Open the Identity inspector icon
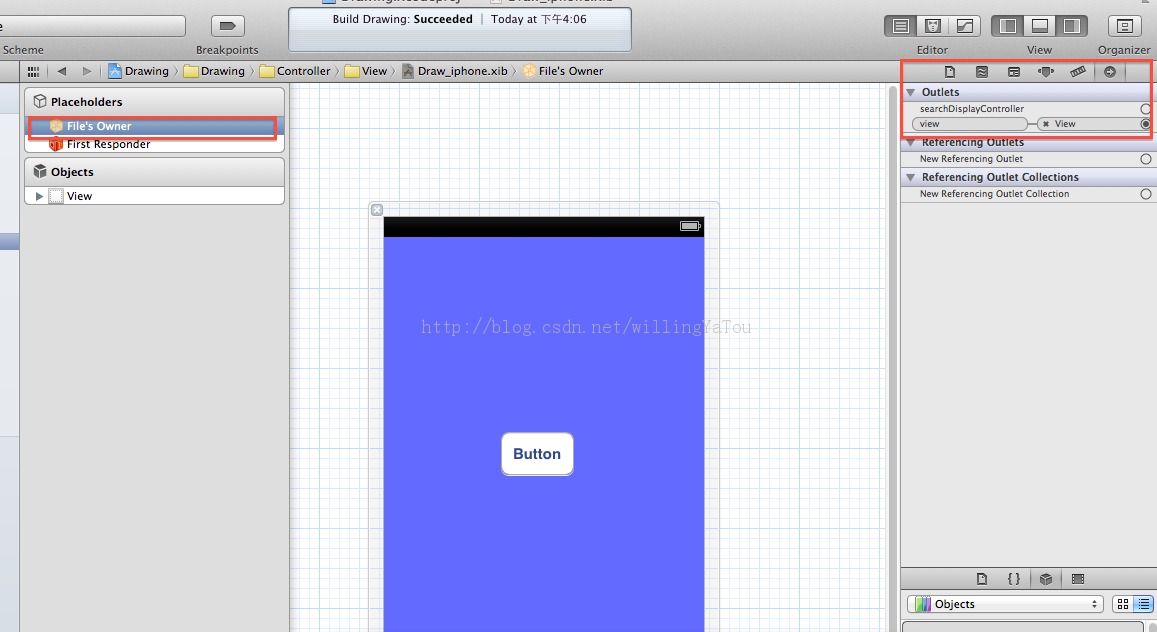The image size is (1157, 632). [x=1013, y=72]
